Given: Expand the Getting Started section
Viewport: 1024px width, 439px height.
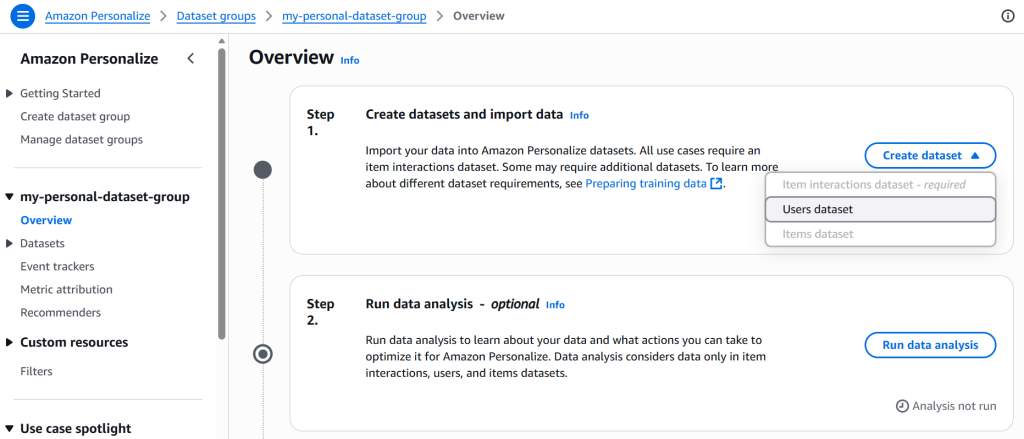Looking at the screenshot, I should point(9,93).
